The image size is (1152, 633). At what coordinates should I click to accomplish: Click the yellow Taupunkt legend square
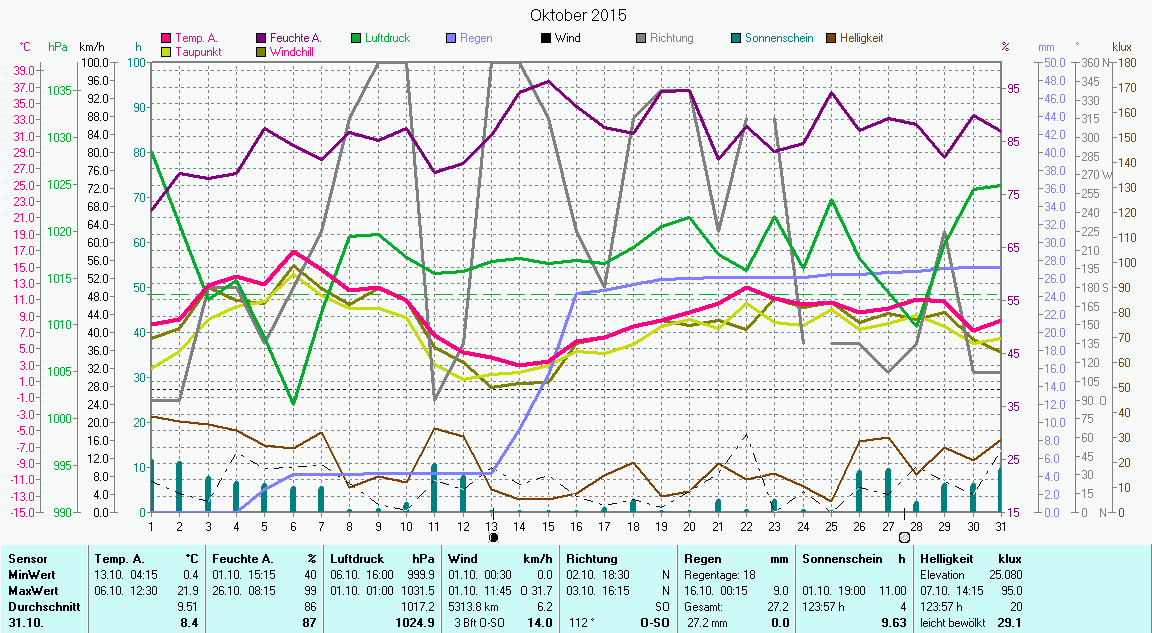(x=166, y=51)
